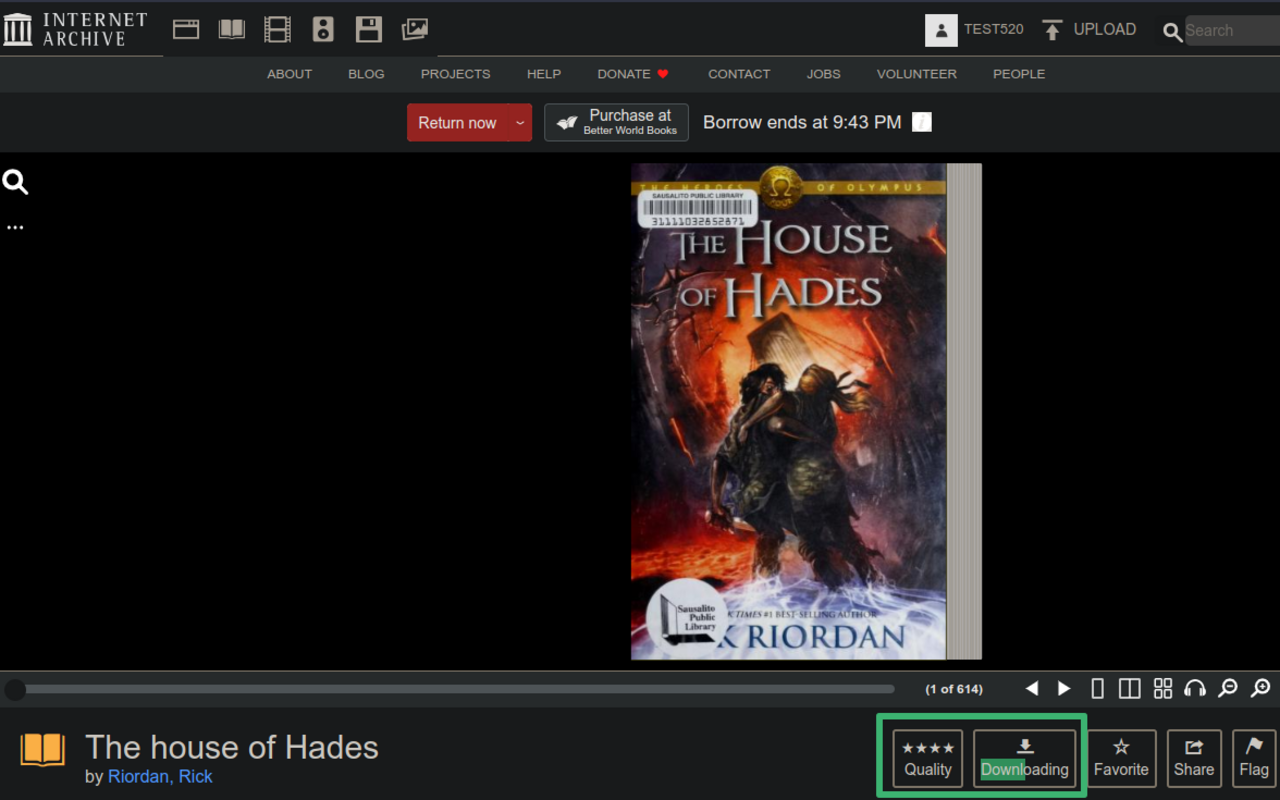Open the CONTACT menu item
The height and width of the screenshot is (800, 1280).
(739, 74)
